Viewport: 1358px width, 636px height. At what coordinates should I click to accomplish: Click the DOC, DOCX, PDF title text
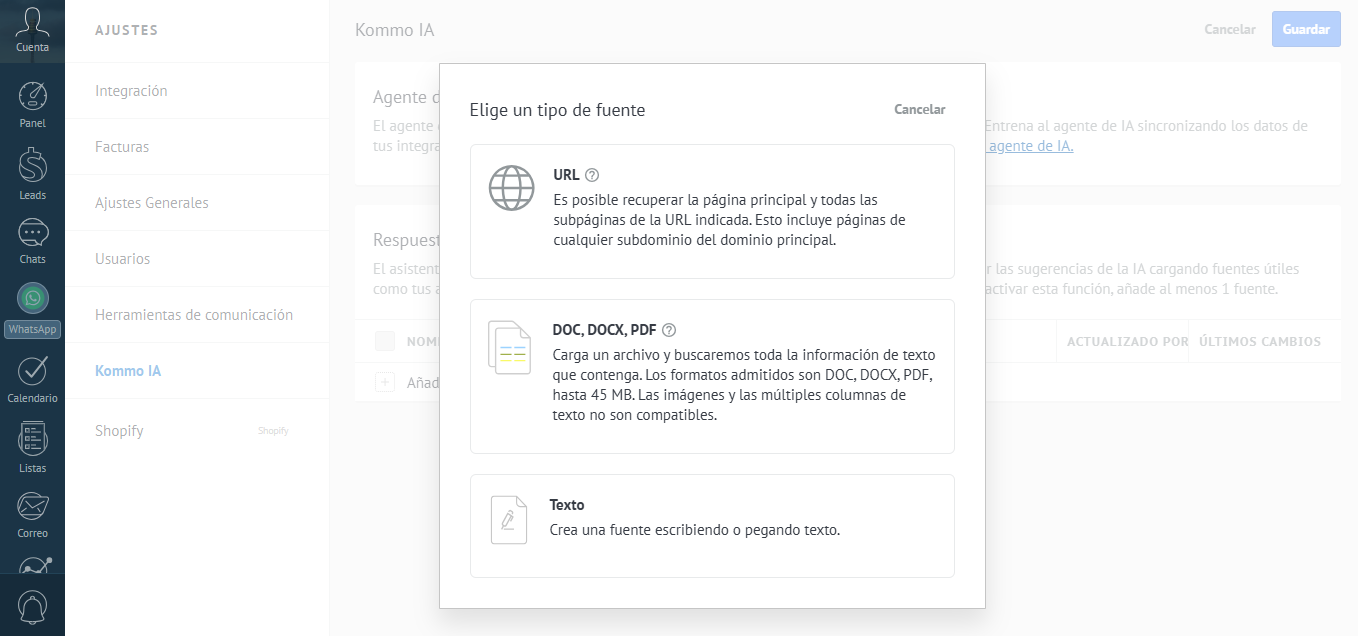[604, 330]
